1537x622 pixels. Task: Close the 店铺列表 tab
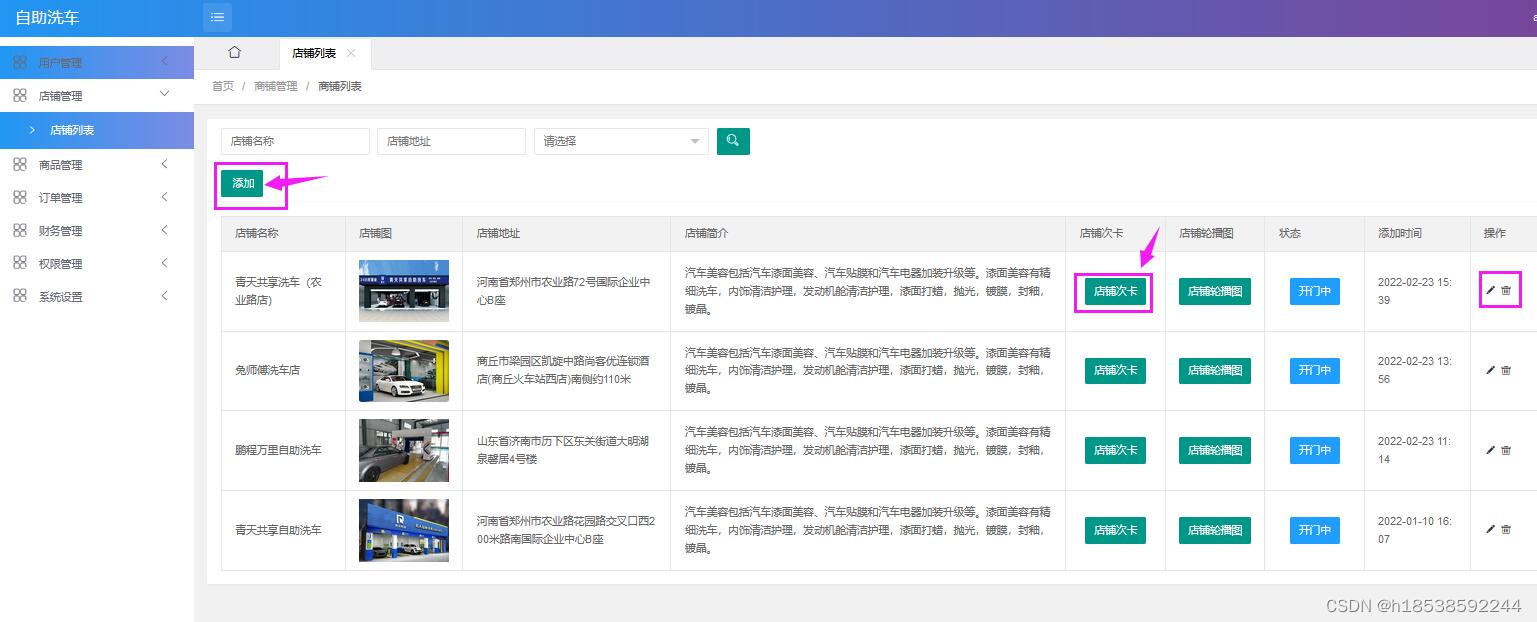coord(351,53)
